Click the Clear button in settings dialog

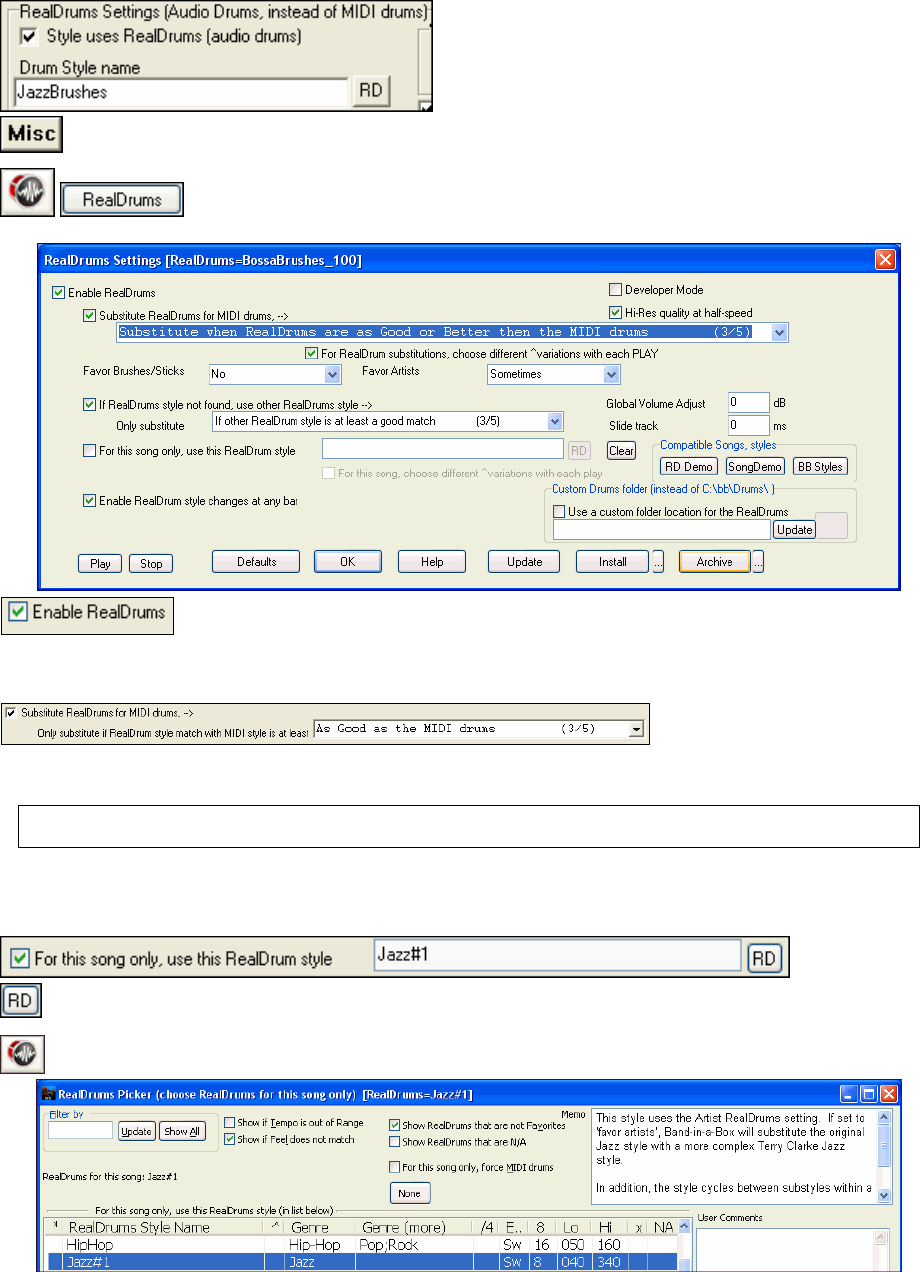tap(621, 451)
